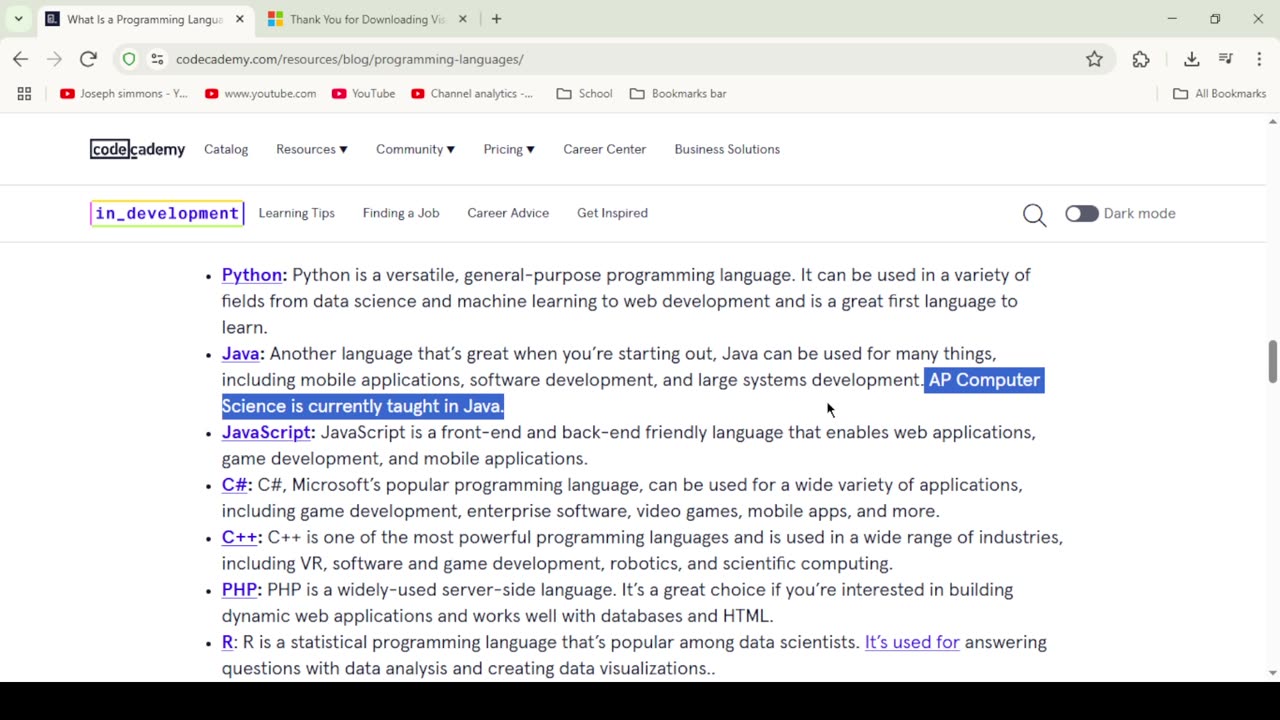Click the browser forward arrow
Image resolution: width=1280 pixels, height=720 pixels.
(54, 59)
